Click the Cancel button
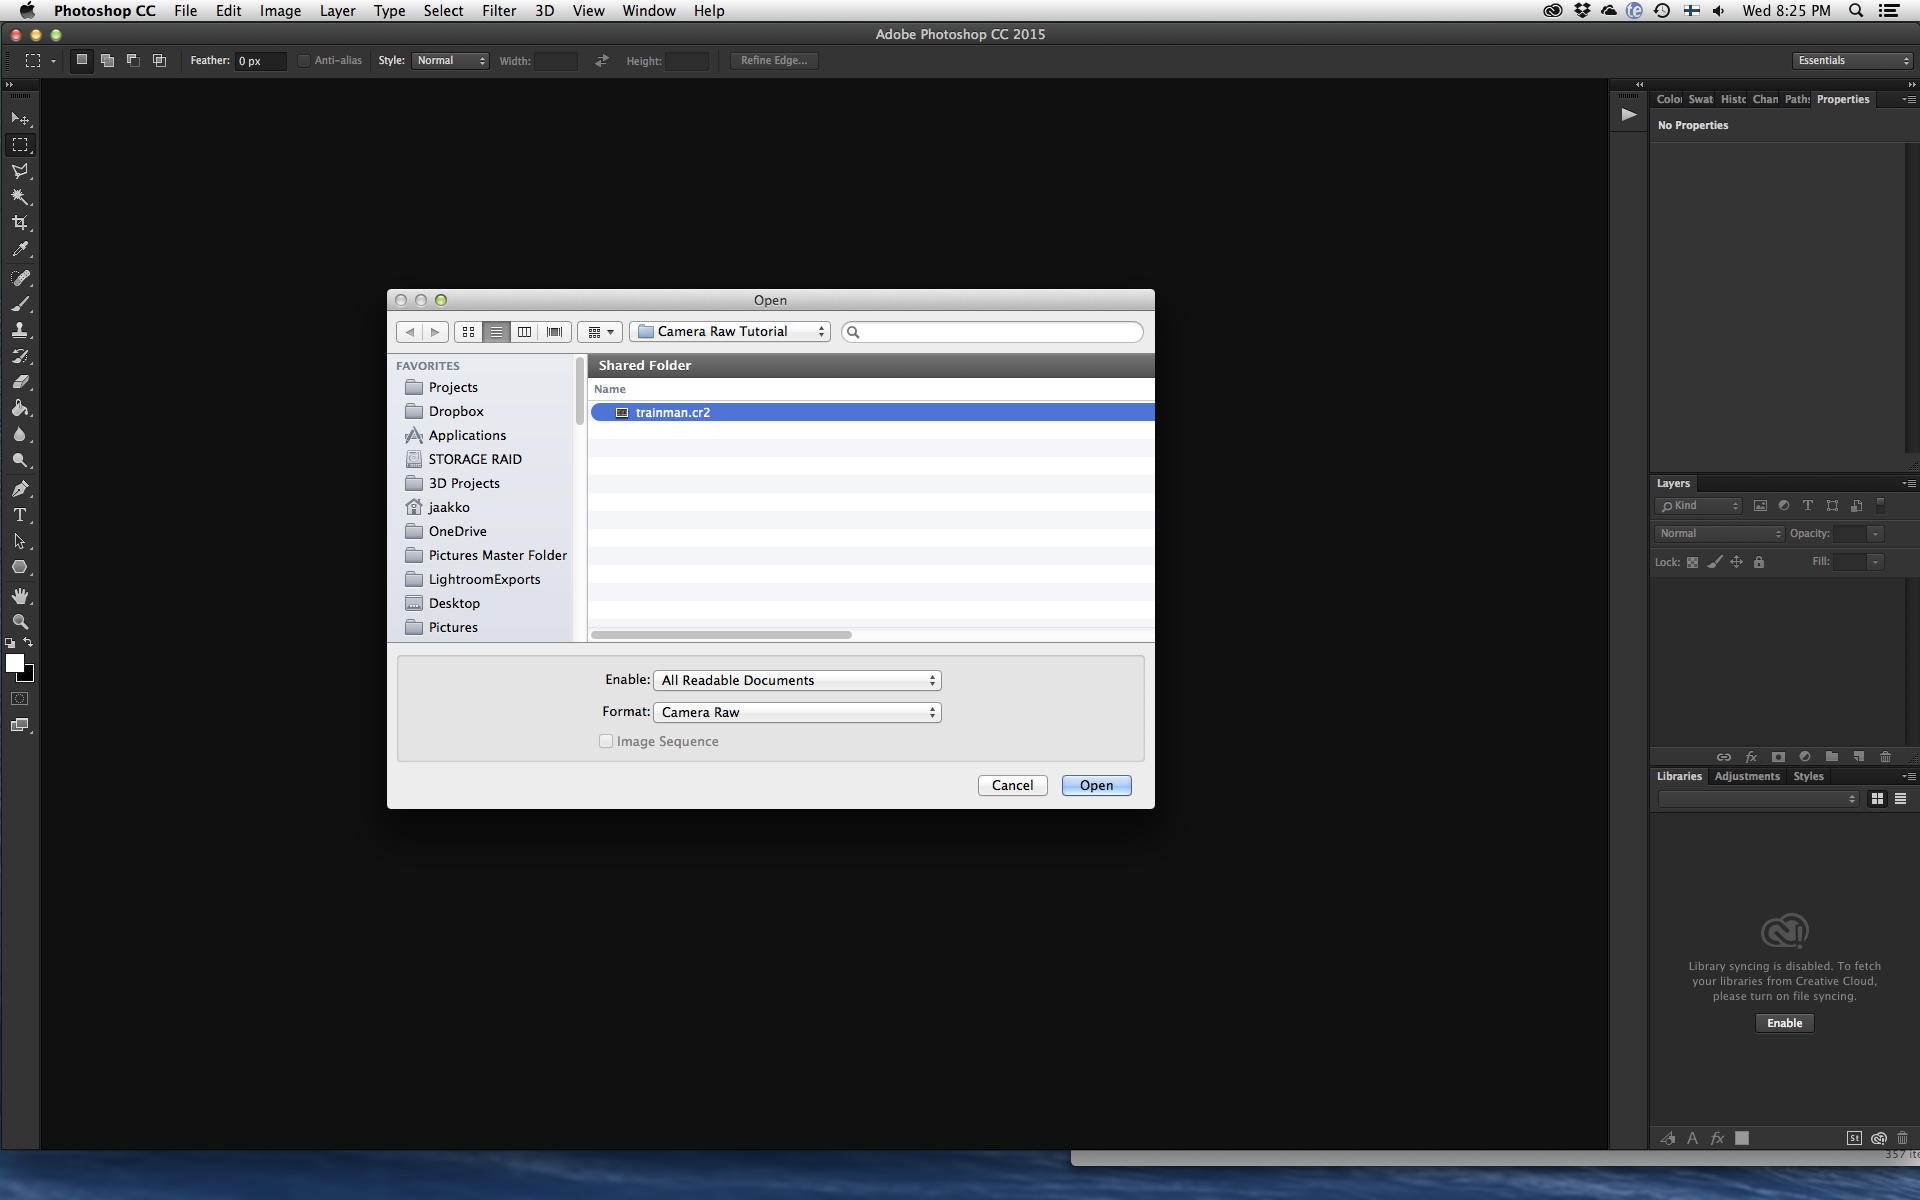Screen dimensions: 1920x1200 [1012, 786]
